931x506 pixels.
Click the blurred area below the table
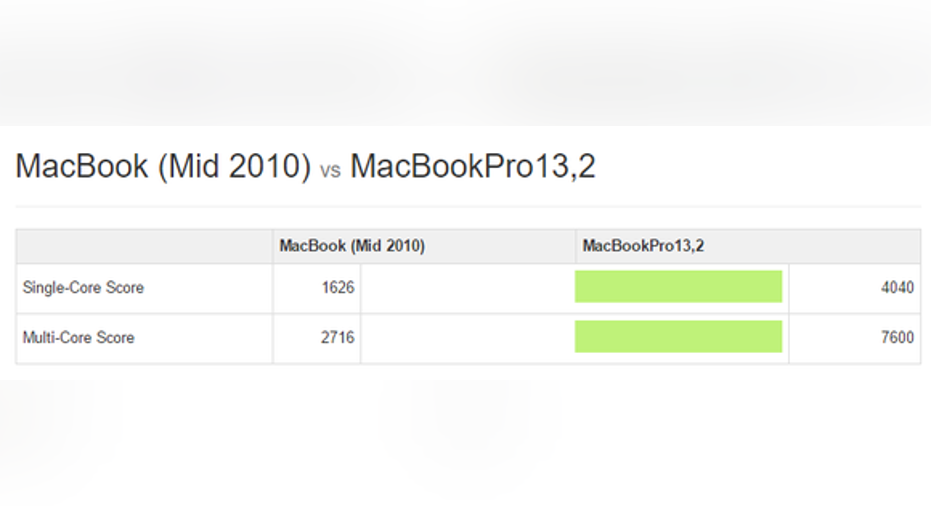point(465,440)
